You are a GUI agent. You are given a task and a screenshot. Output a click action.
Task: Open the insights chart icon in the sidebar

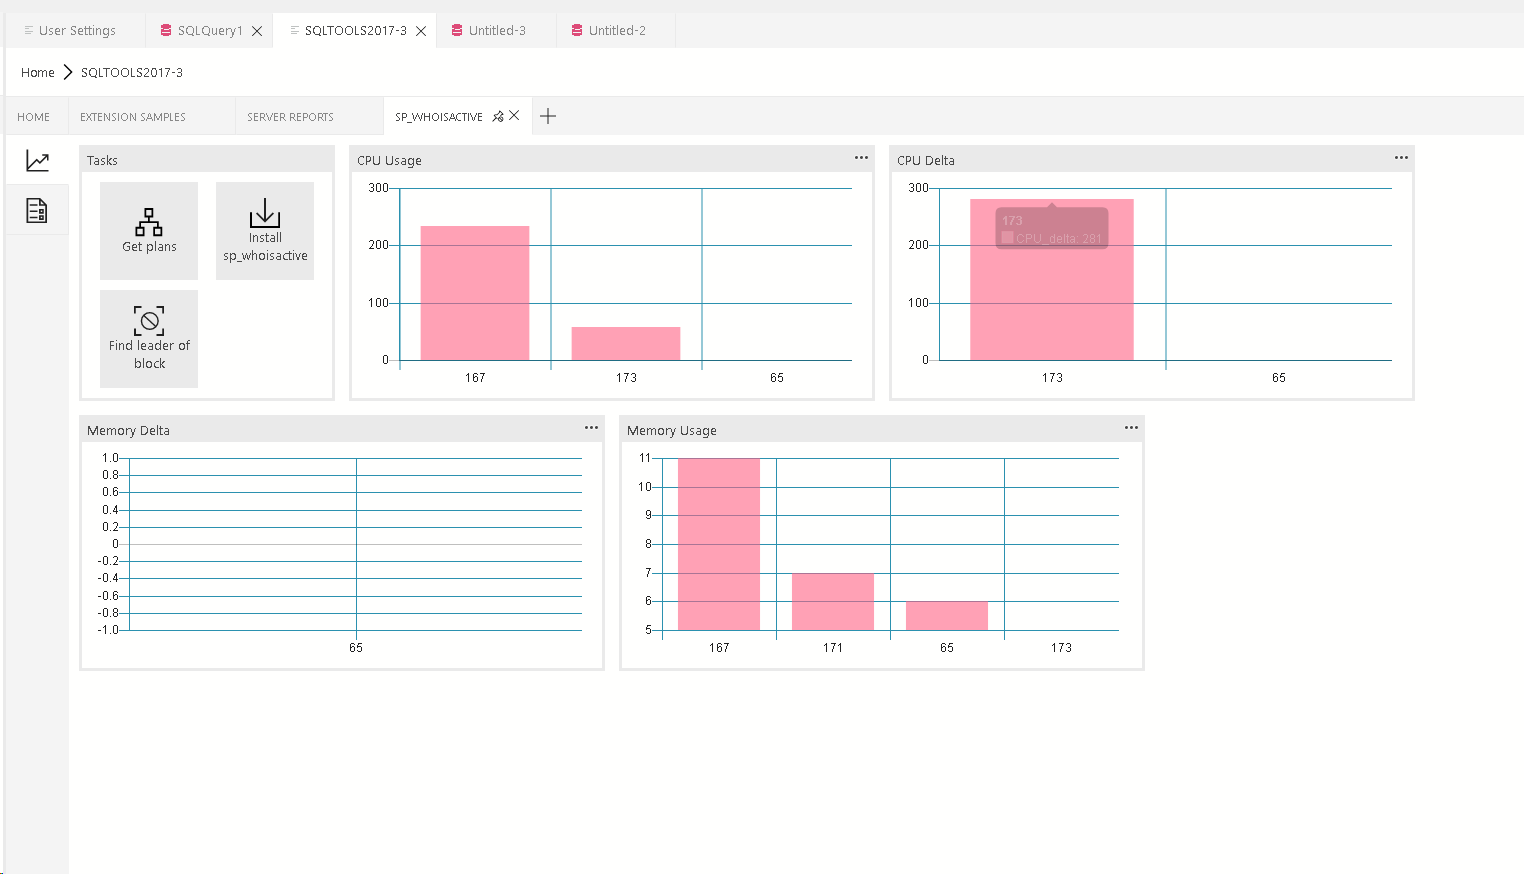(37, 161)
